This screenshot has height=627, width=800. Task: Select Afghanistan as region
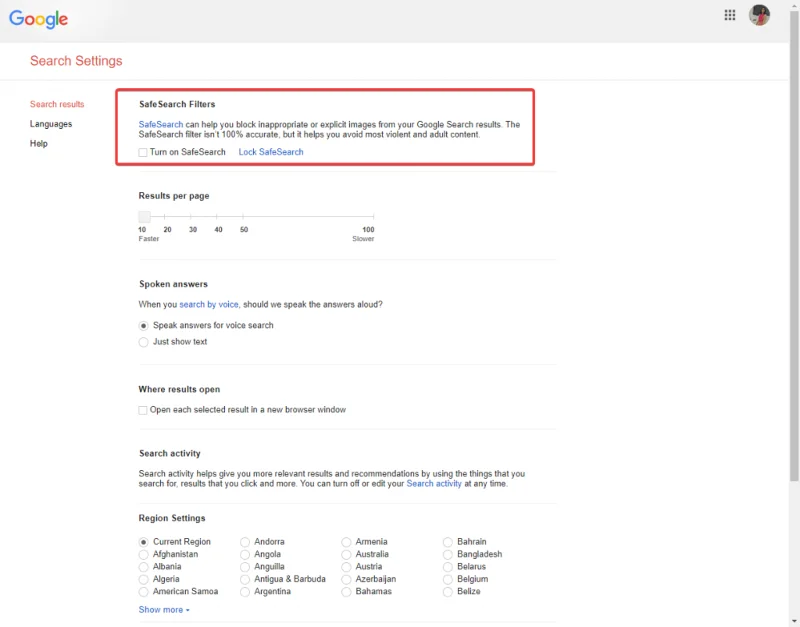click(143, 554)
